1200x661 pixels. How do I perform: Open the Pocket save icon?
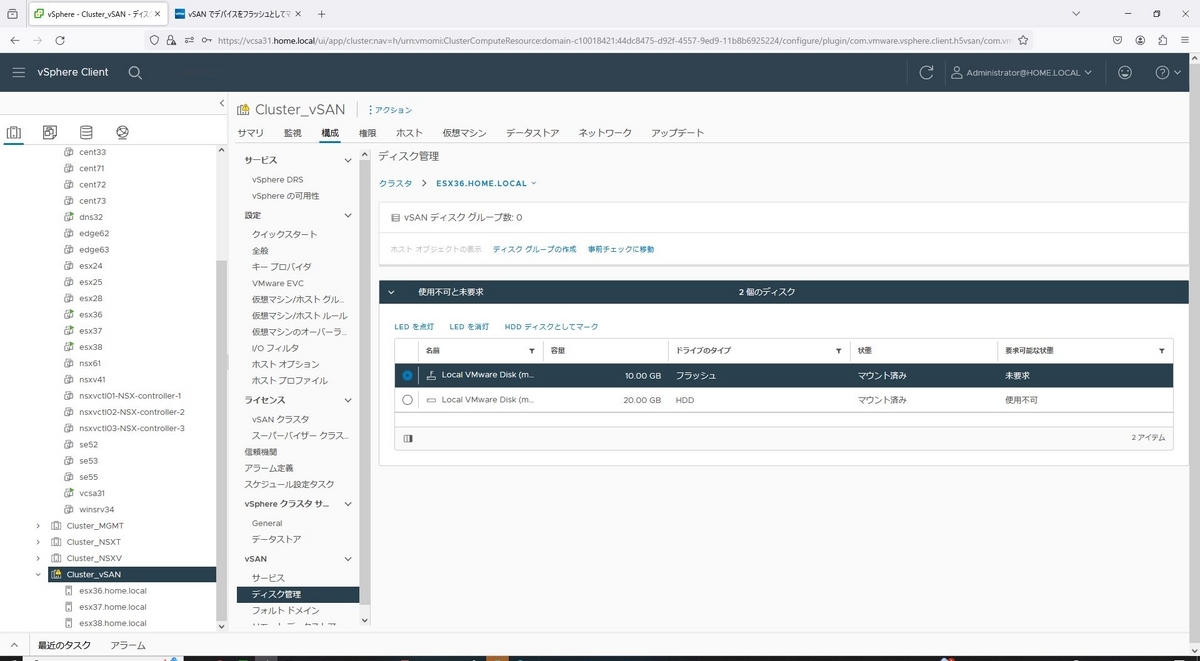tap(1117, 40)
